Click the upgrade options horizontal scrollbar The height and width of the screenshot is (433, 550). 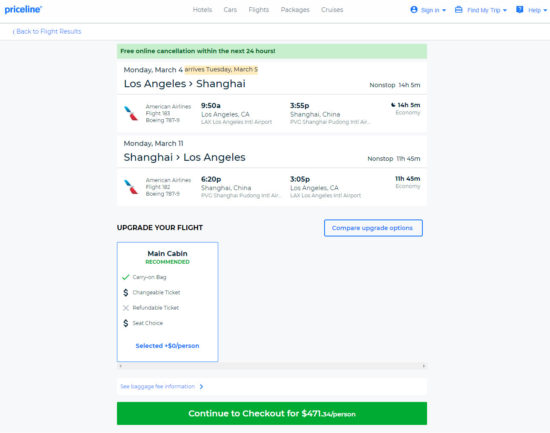click(272, 366)
